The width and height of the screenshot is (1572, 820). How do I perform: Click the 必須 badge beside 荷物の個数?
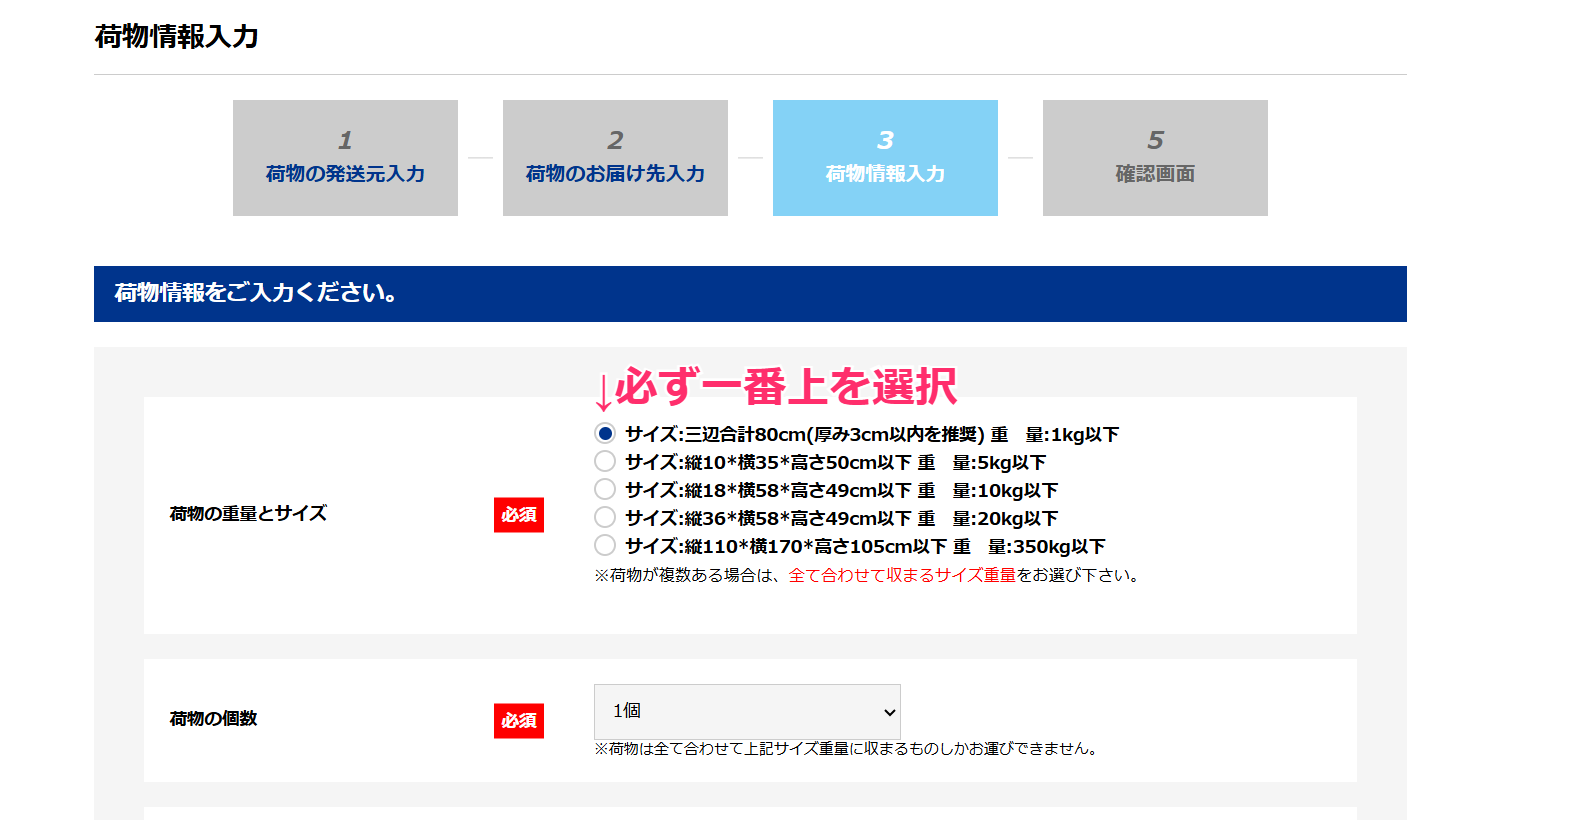[518, 721]
